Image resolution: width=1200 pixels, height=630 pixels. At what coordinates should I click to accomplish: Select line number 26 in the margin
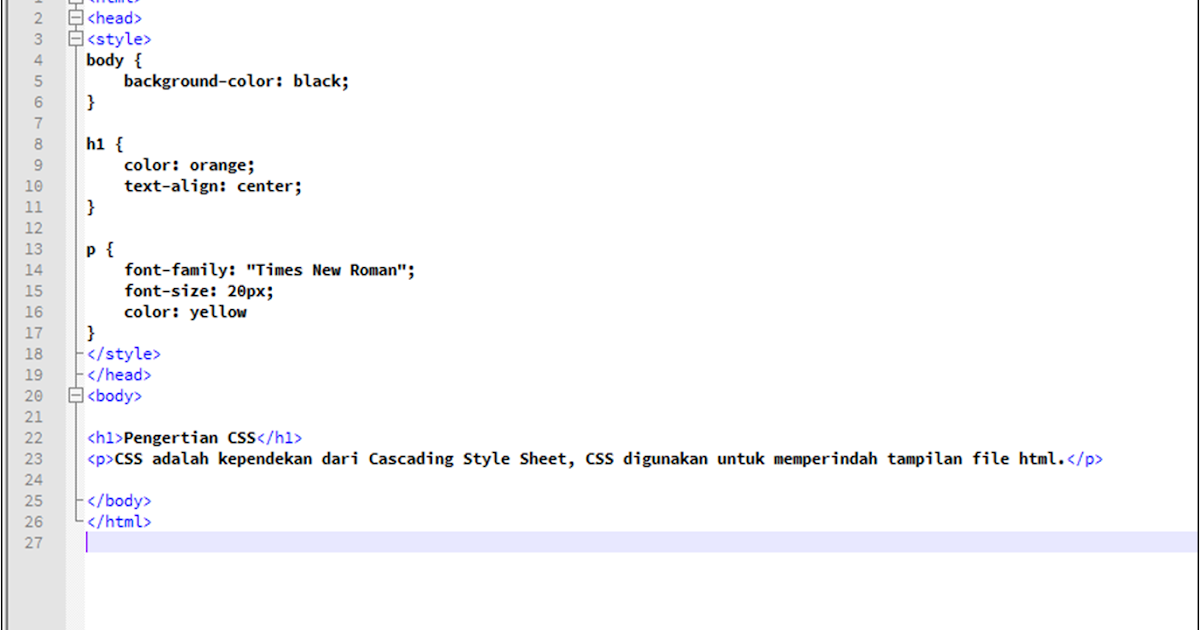pyautogui.click(x=34, y=522)
